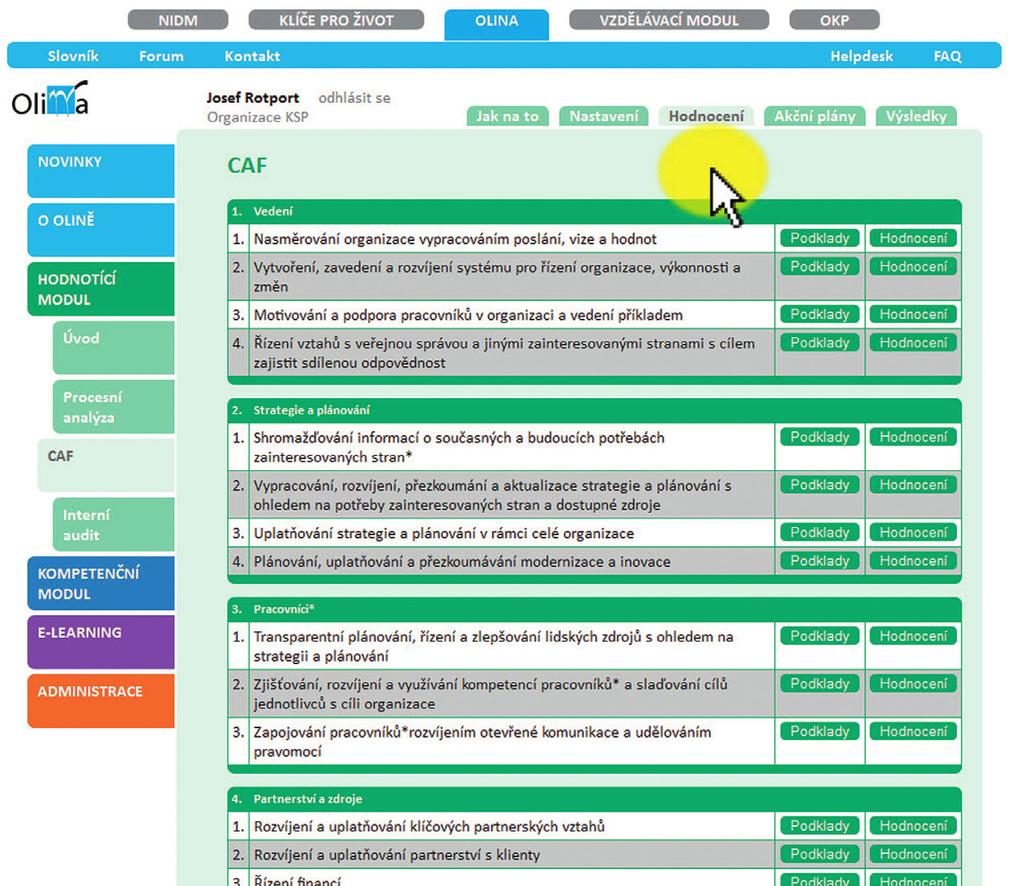Switch to the Výsledky tab
The width and height of the screenshot is (1024, 886).
click(x=916, y=116)
